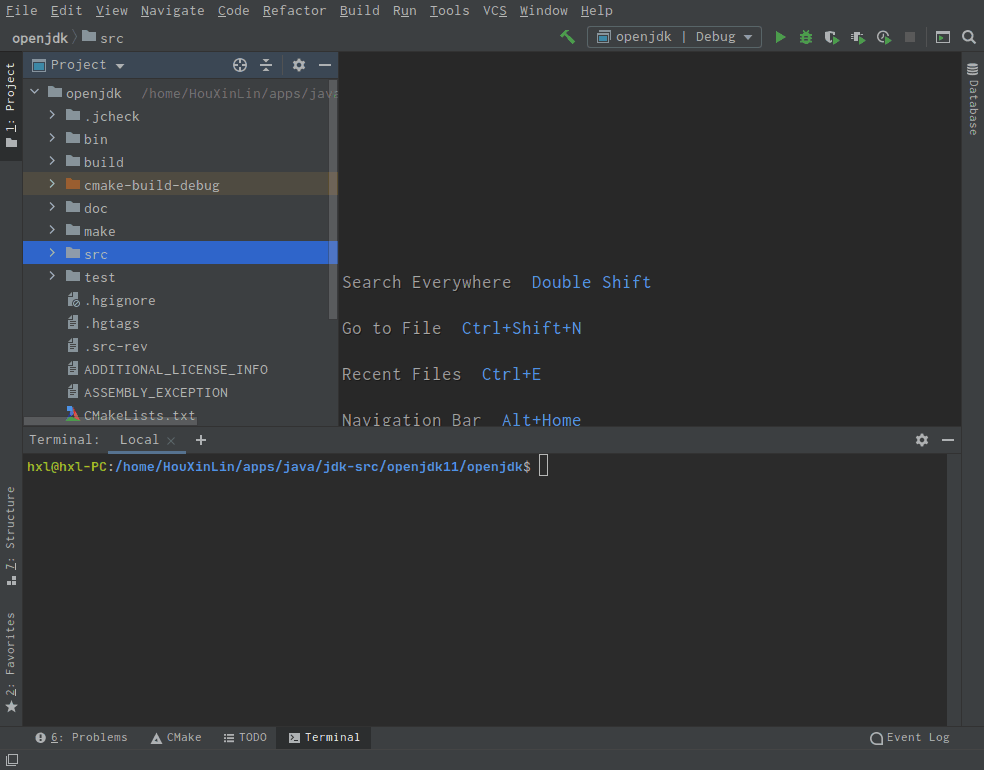The image size is (984, 770).
Task: Start debugging with the bug icon
Action: [806, 37]
